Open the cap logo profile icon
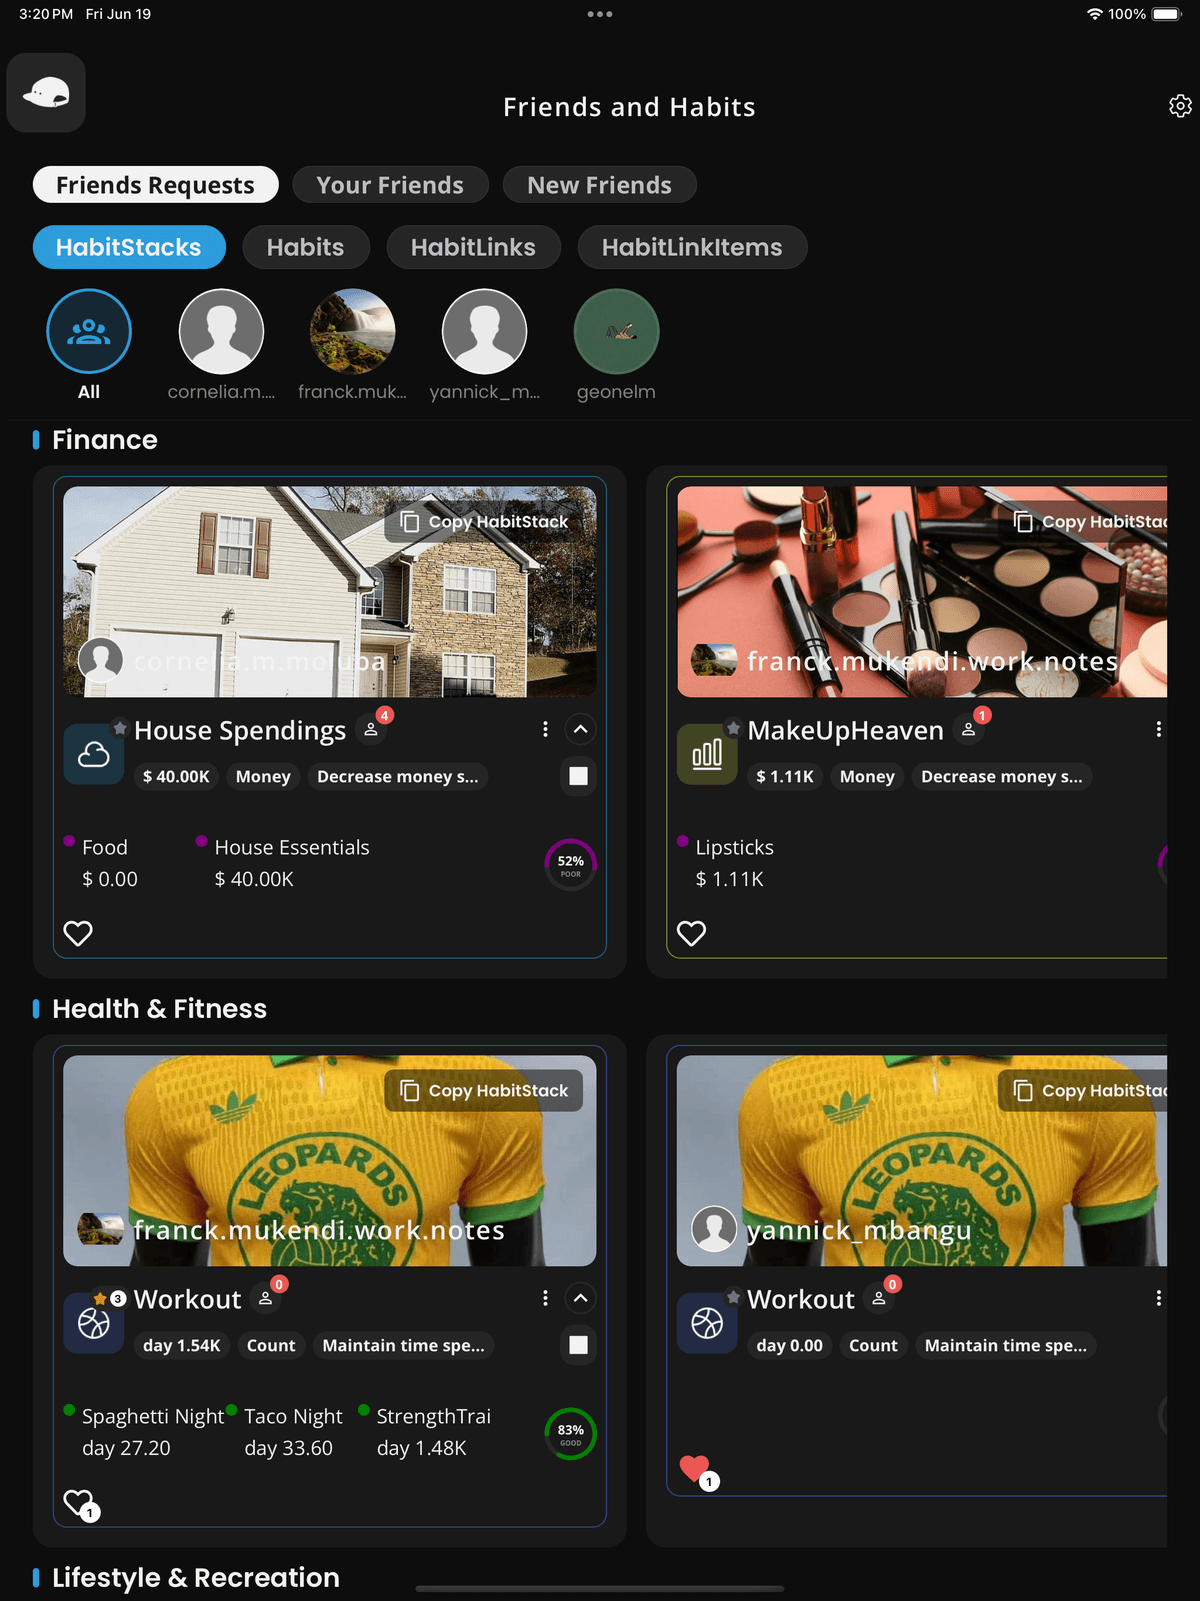Viewport: 1200px width, 1601px height. [46, 93]
